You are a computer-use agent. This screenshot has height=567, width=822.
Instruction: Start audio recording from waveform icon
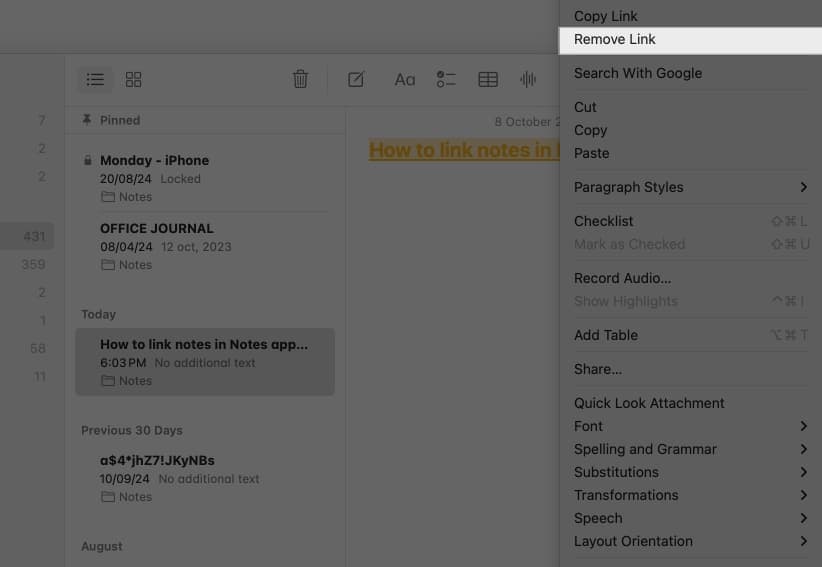(528, 80)
